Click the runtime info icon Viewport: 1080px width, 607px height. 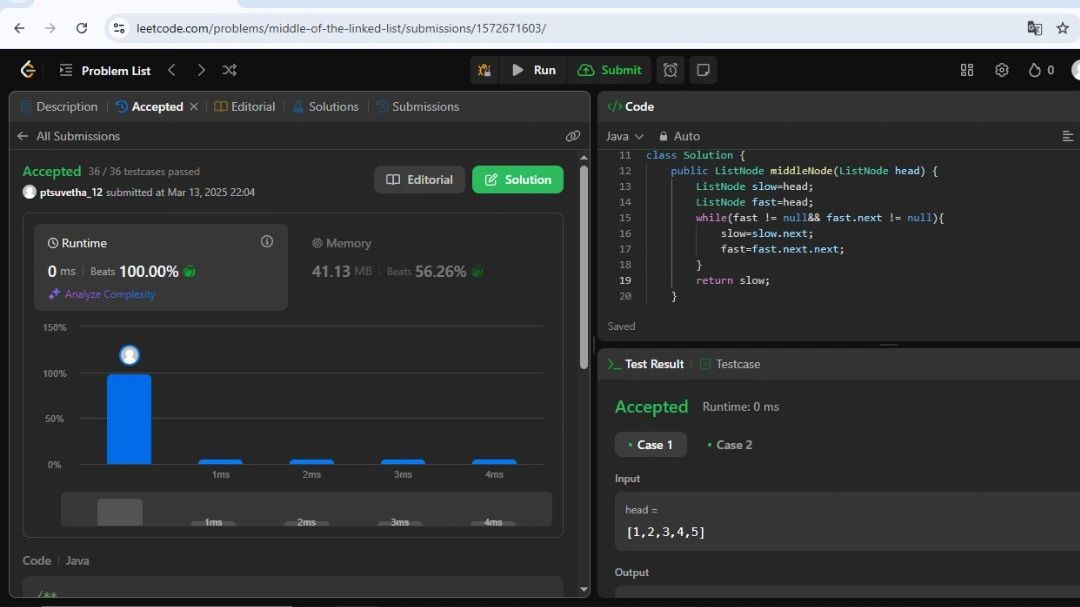(267, 242)
